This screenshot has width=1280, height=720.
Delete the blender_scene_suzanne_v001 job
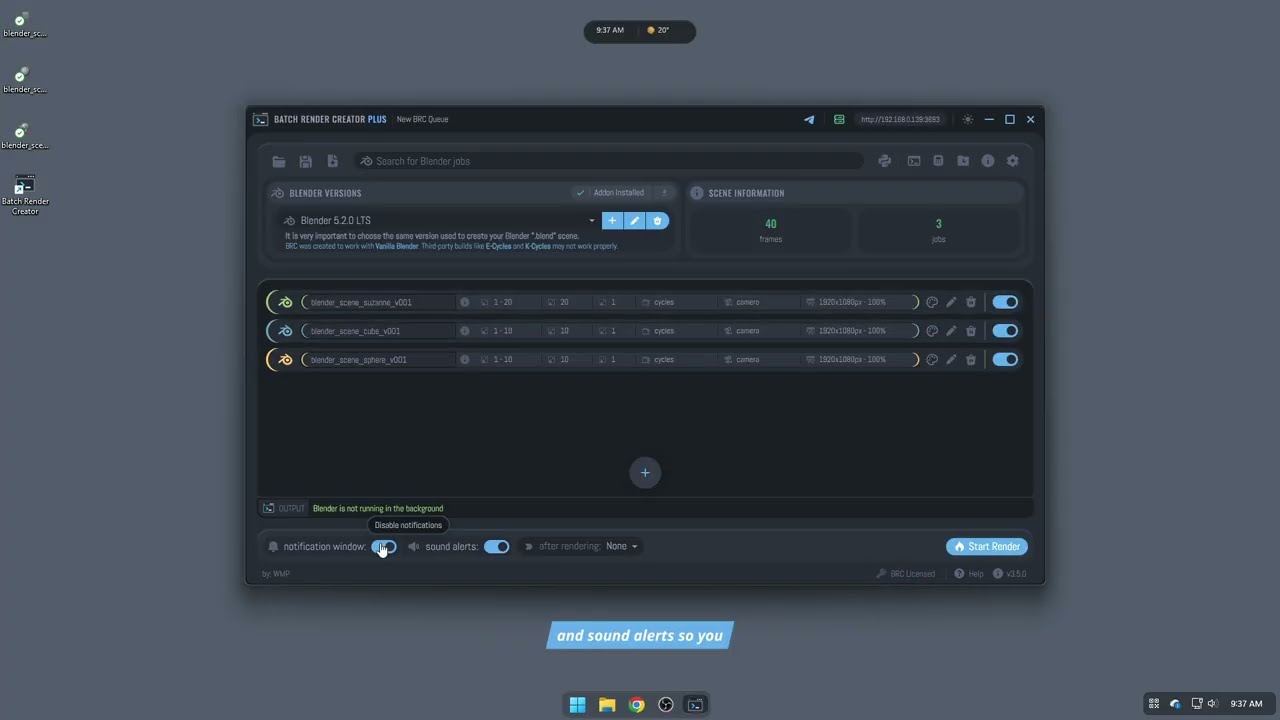point(970,302)
